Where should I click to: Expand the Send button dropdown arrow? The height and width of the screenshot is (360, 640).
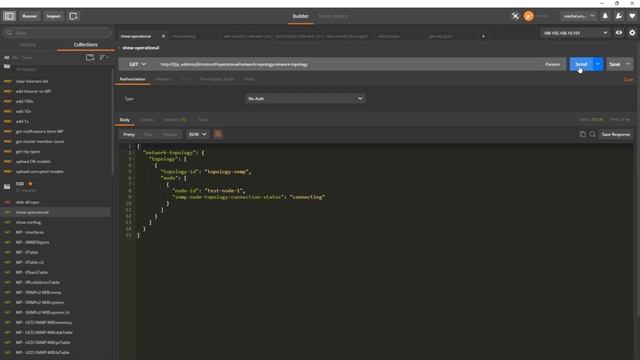598,64
